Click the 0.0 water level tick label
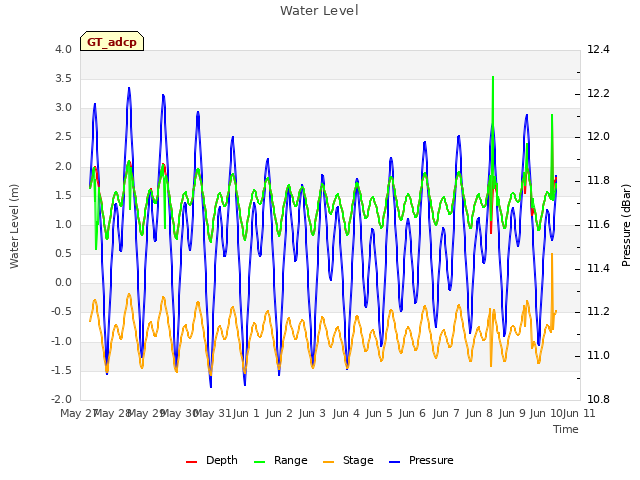 63,282
